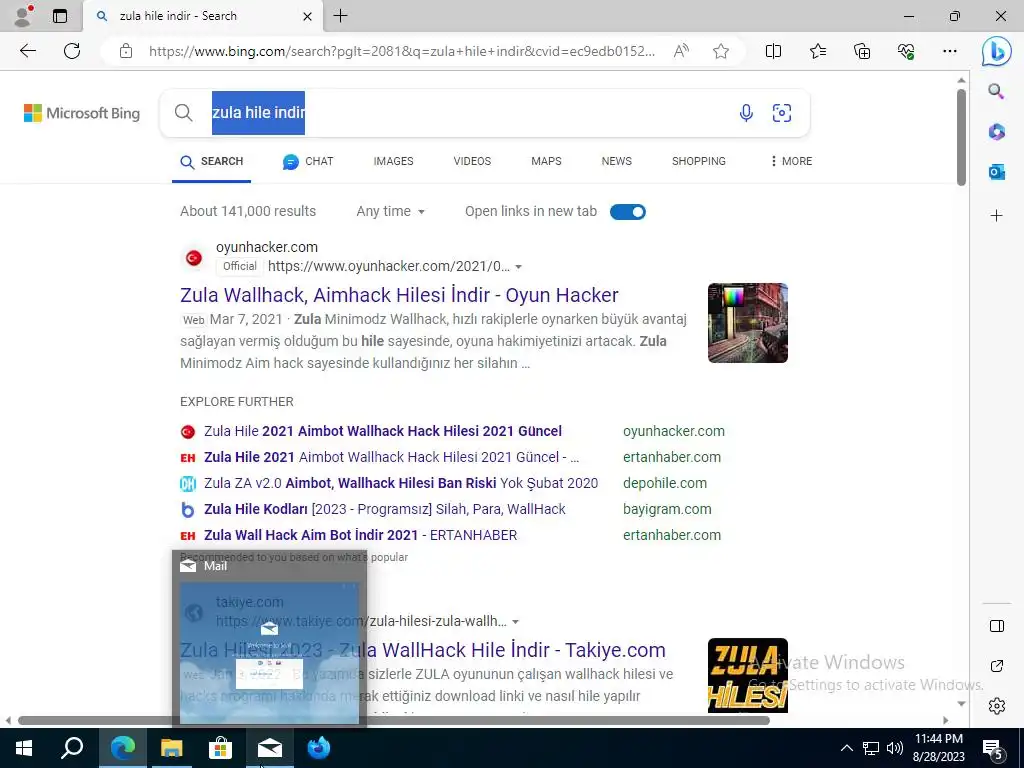The height and width of the screenshot is (768, 1024).
Task: Open Collections icon in toolbar
Action: pyautogui.click(x=862, y=51)
